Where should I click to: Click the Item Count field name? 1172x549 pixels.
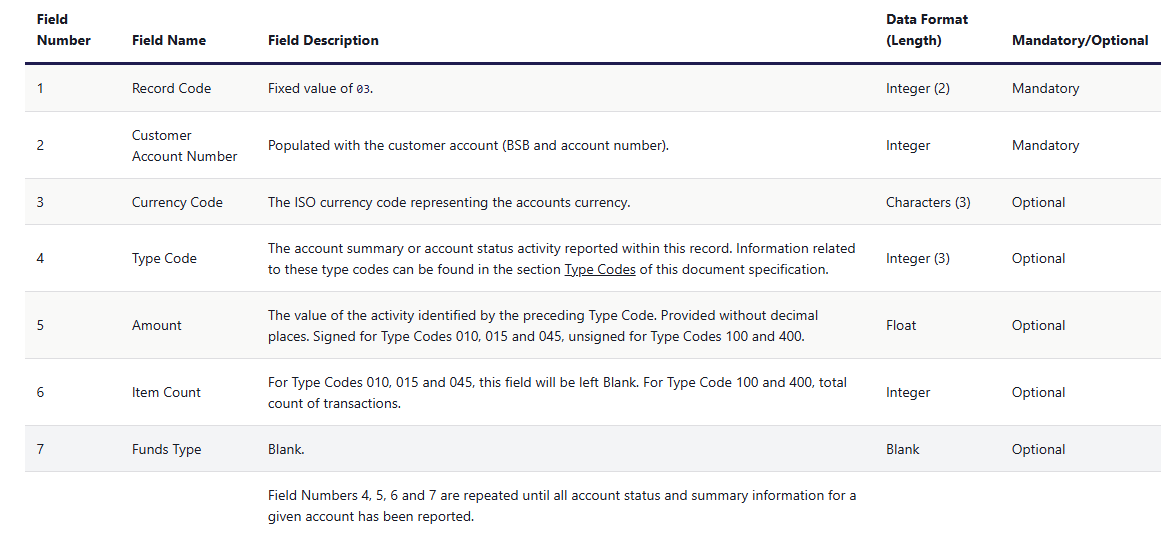click(x=166, y=392)
